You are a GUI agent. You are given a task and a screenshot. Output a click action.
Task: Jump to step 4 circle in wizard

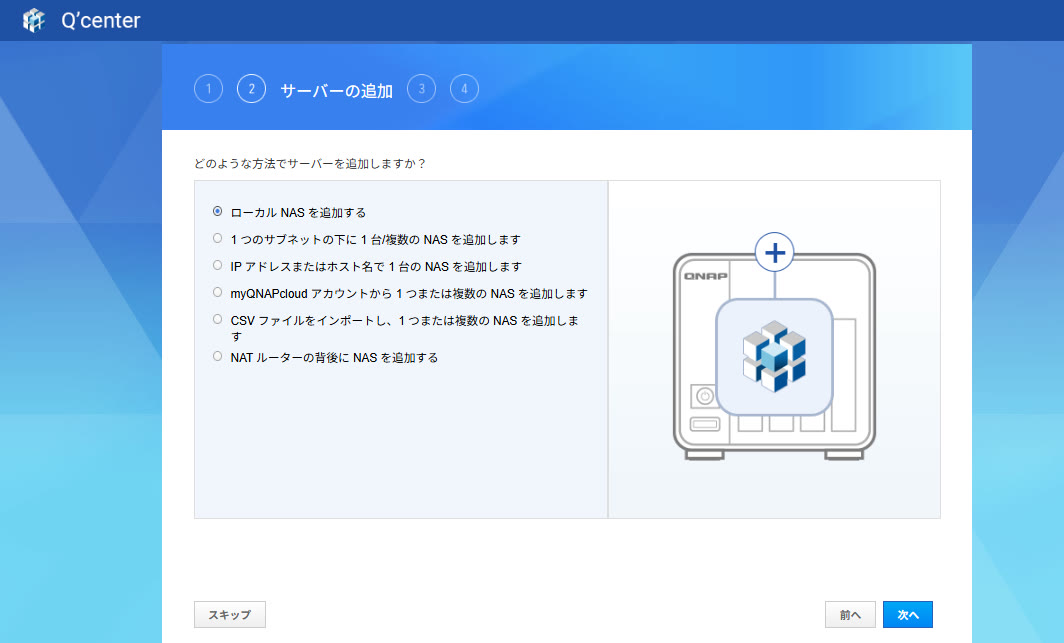coord(464,89)
